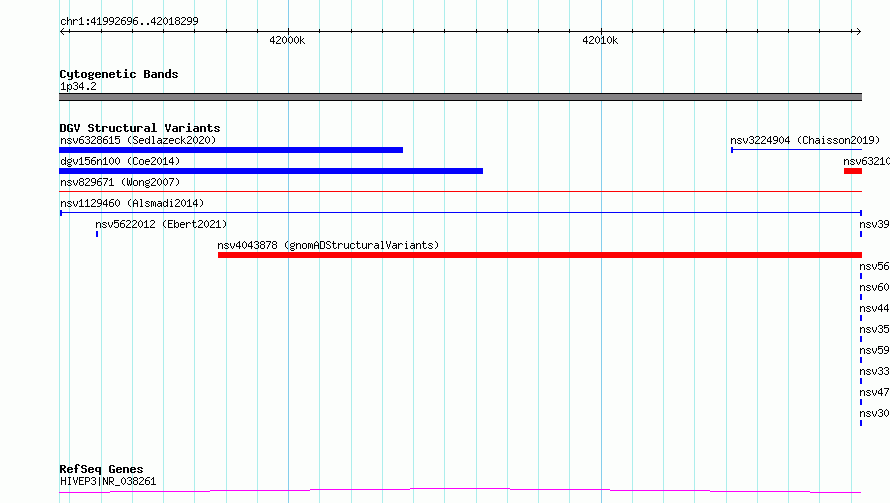Click the blue bar of dgv156n100
890x503 pixels.
click(271, 171)
